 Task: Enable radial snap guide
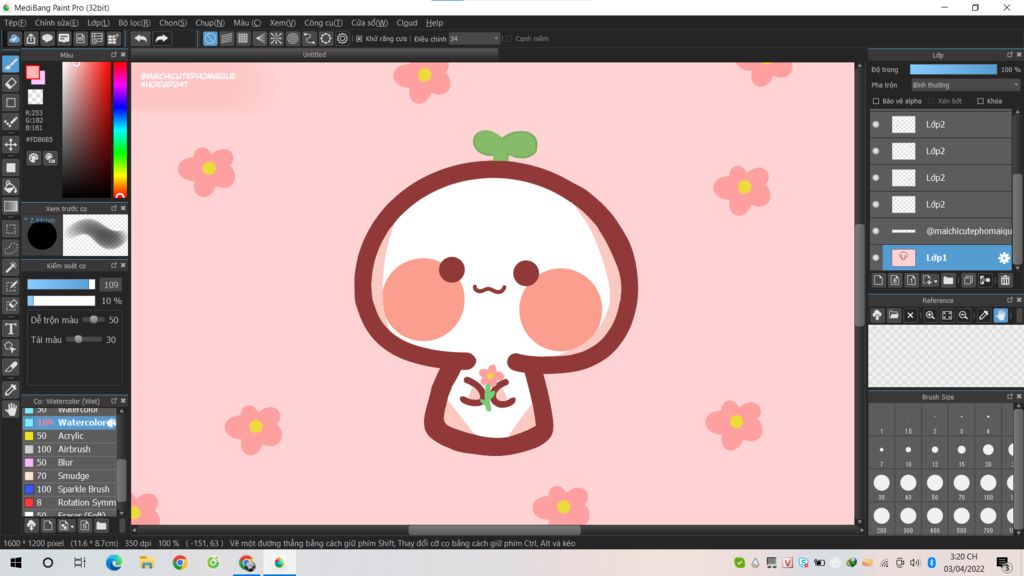point(276,39)
